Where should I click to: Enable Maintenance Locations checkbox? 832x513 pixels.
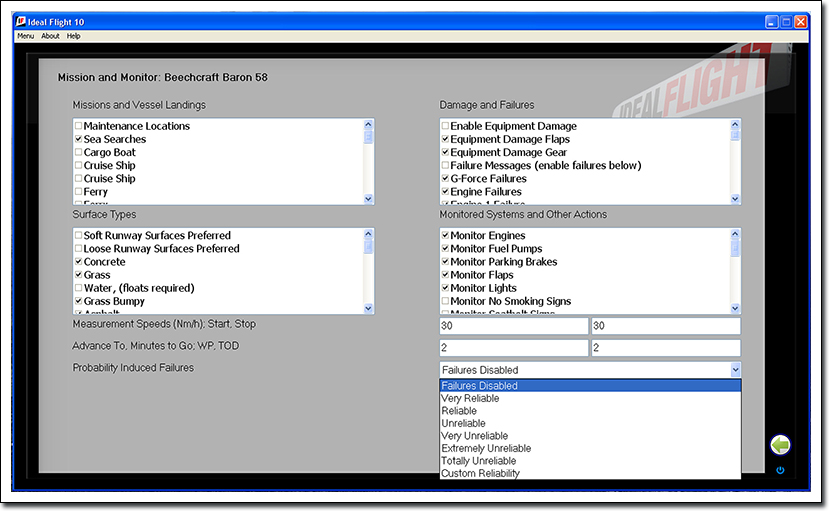coord(79,126)
